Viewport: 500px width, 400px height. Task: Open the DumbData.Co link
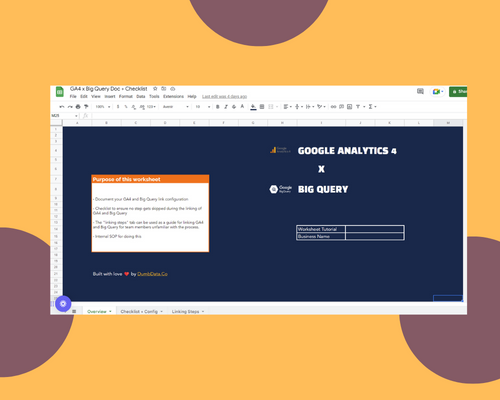[x=152, y=274]
